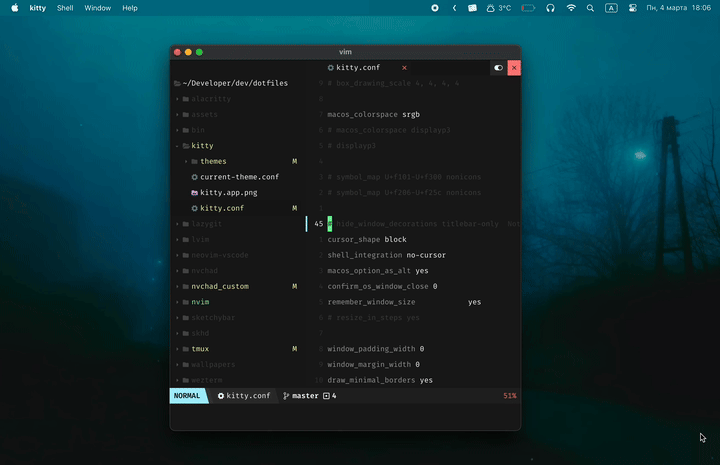Expand the assets folder chevron
720x465 pixels.
tap(177, 114)
